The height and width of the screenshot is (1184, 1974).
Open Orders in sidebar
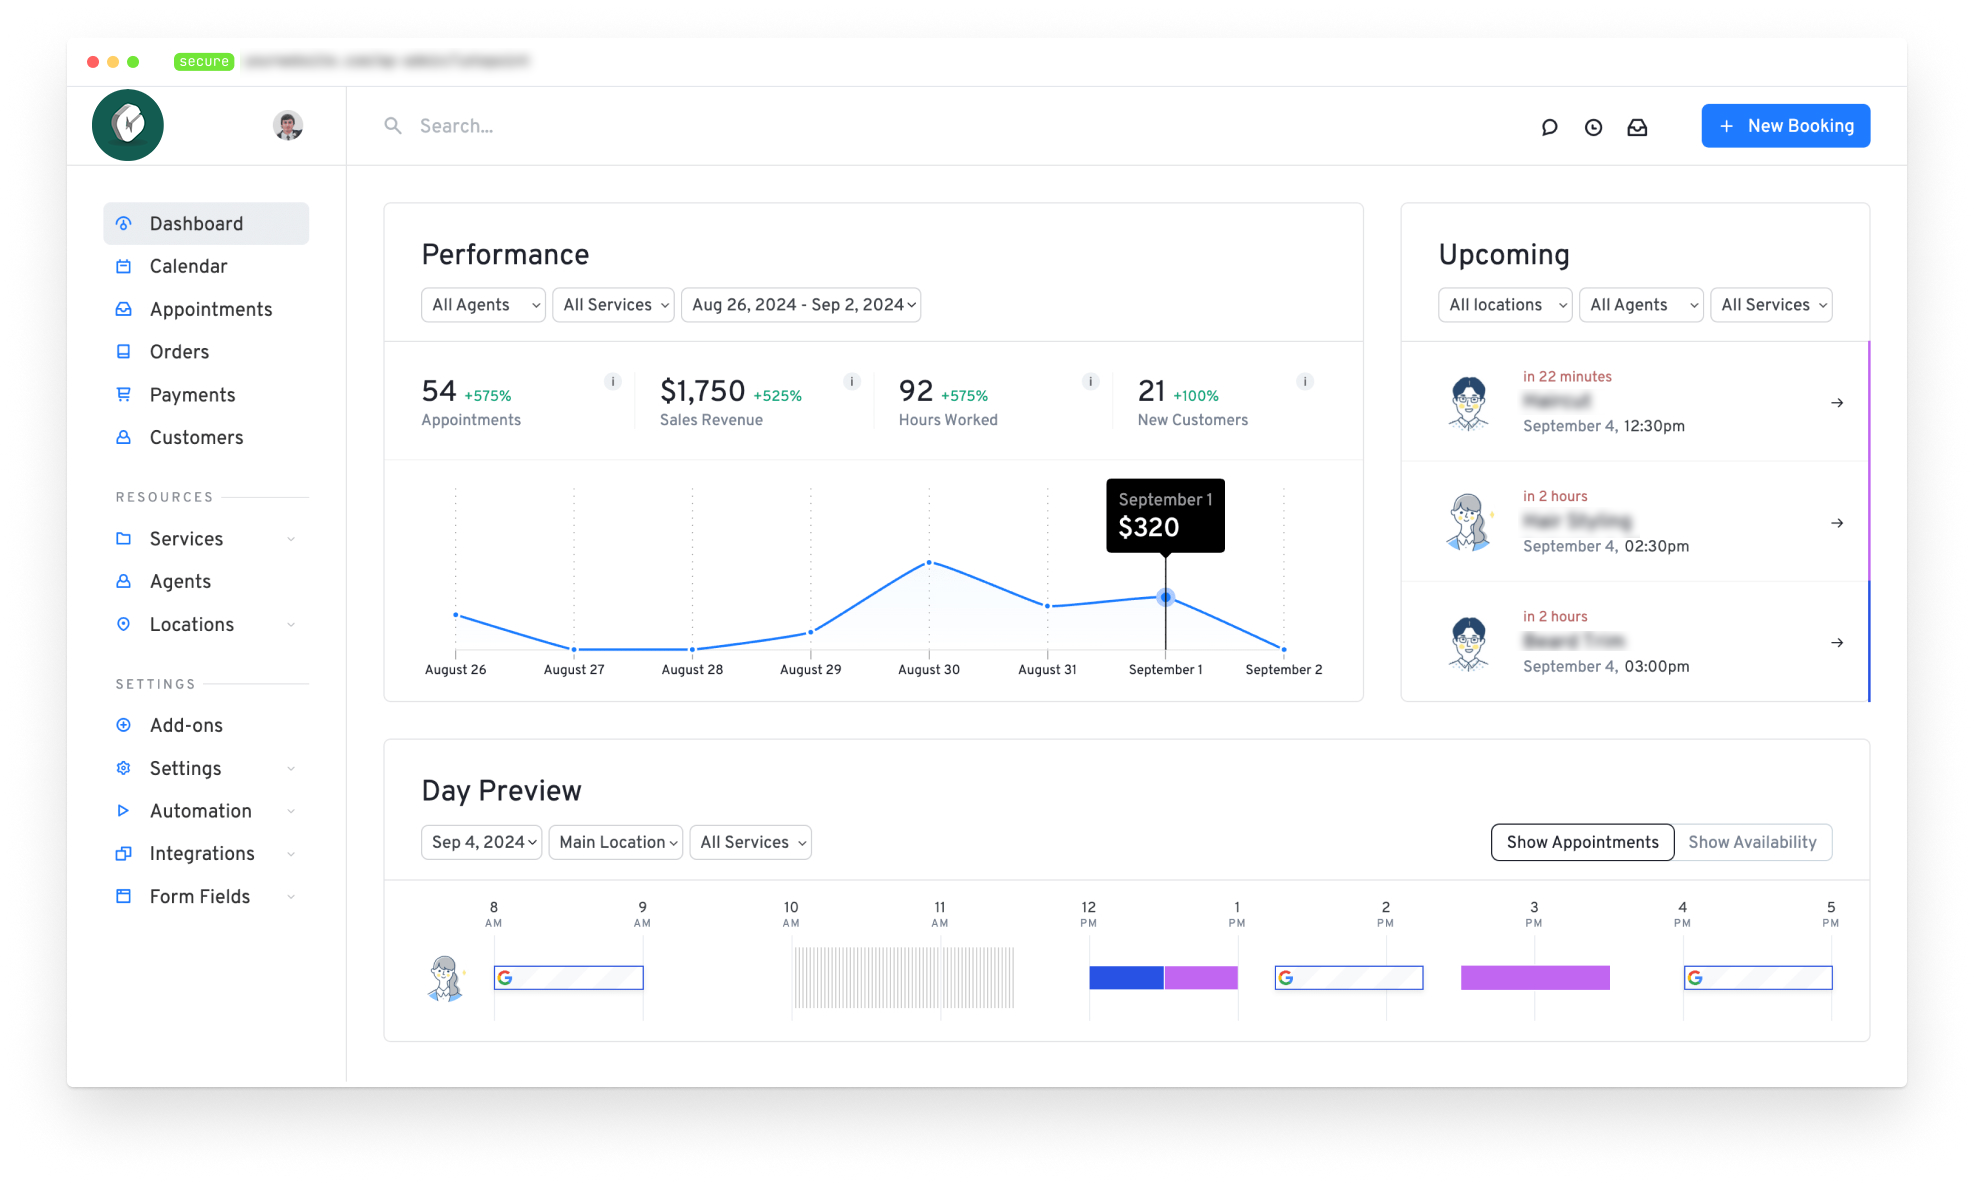(206, 352)
